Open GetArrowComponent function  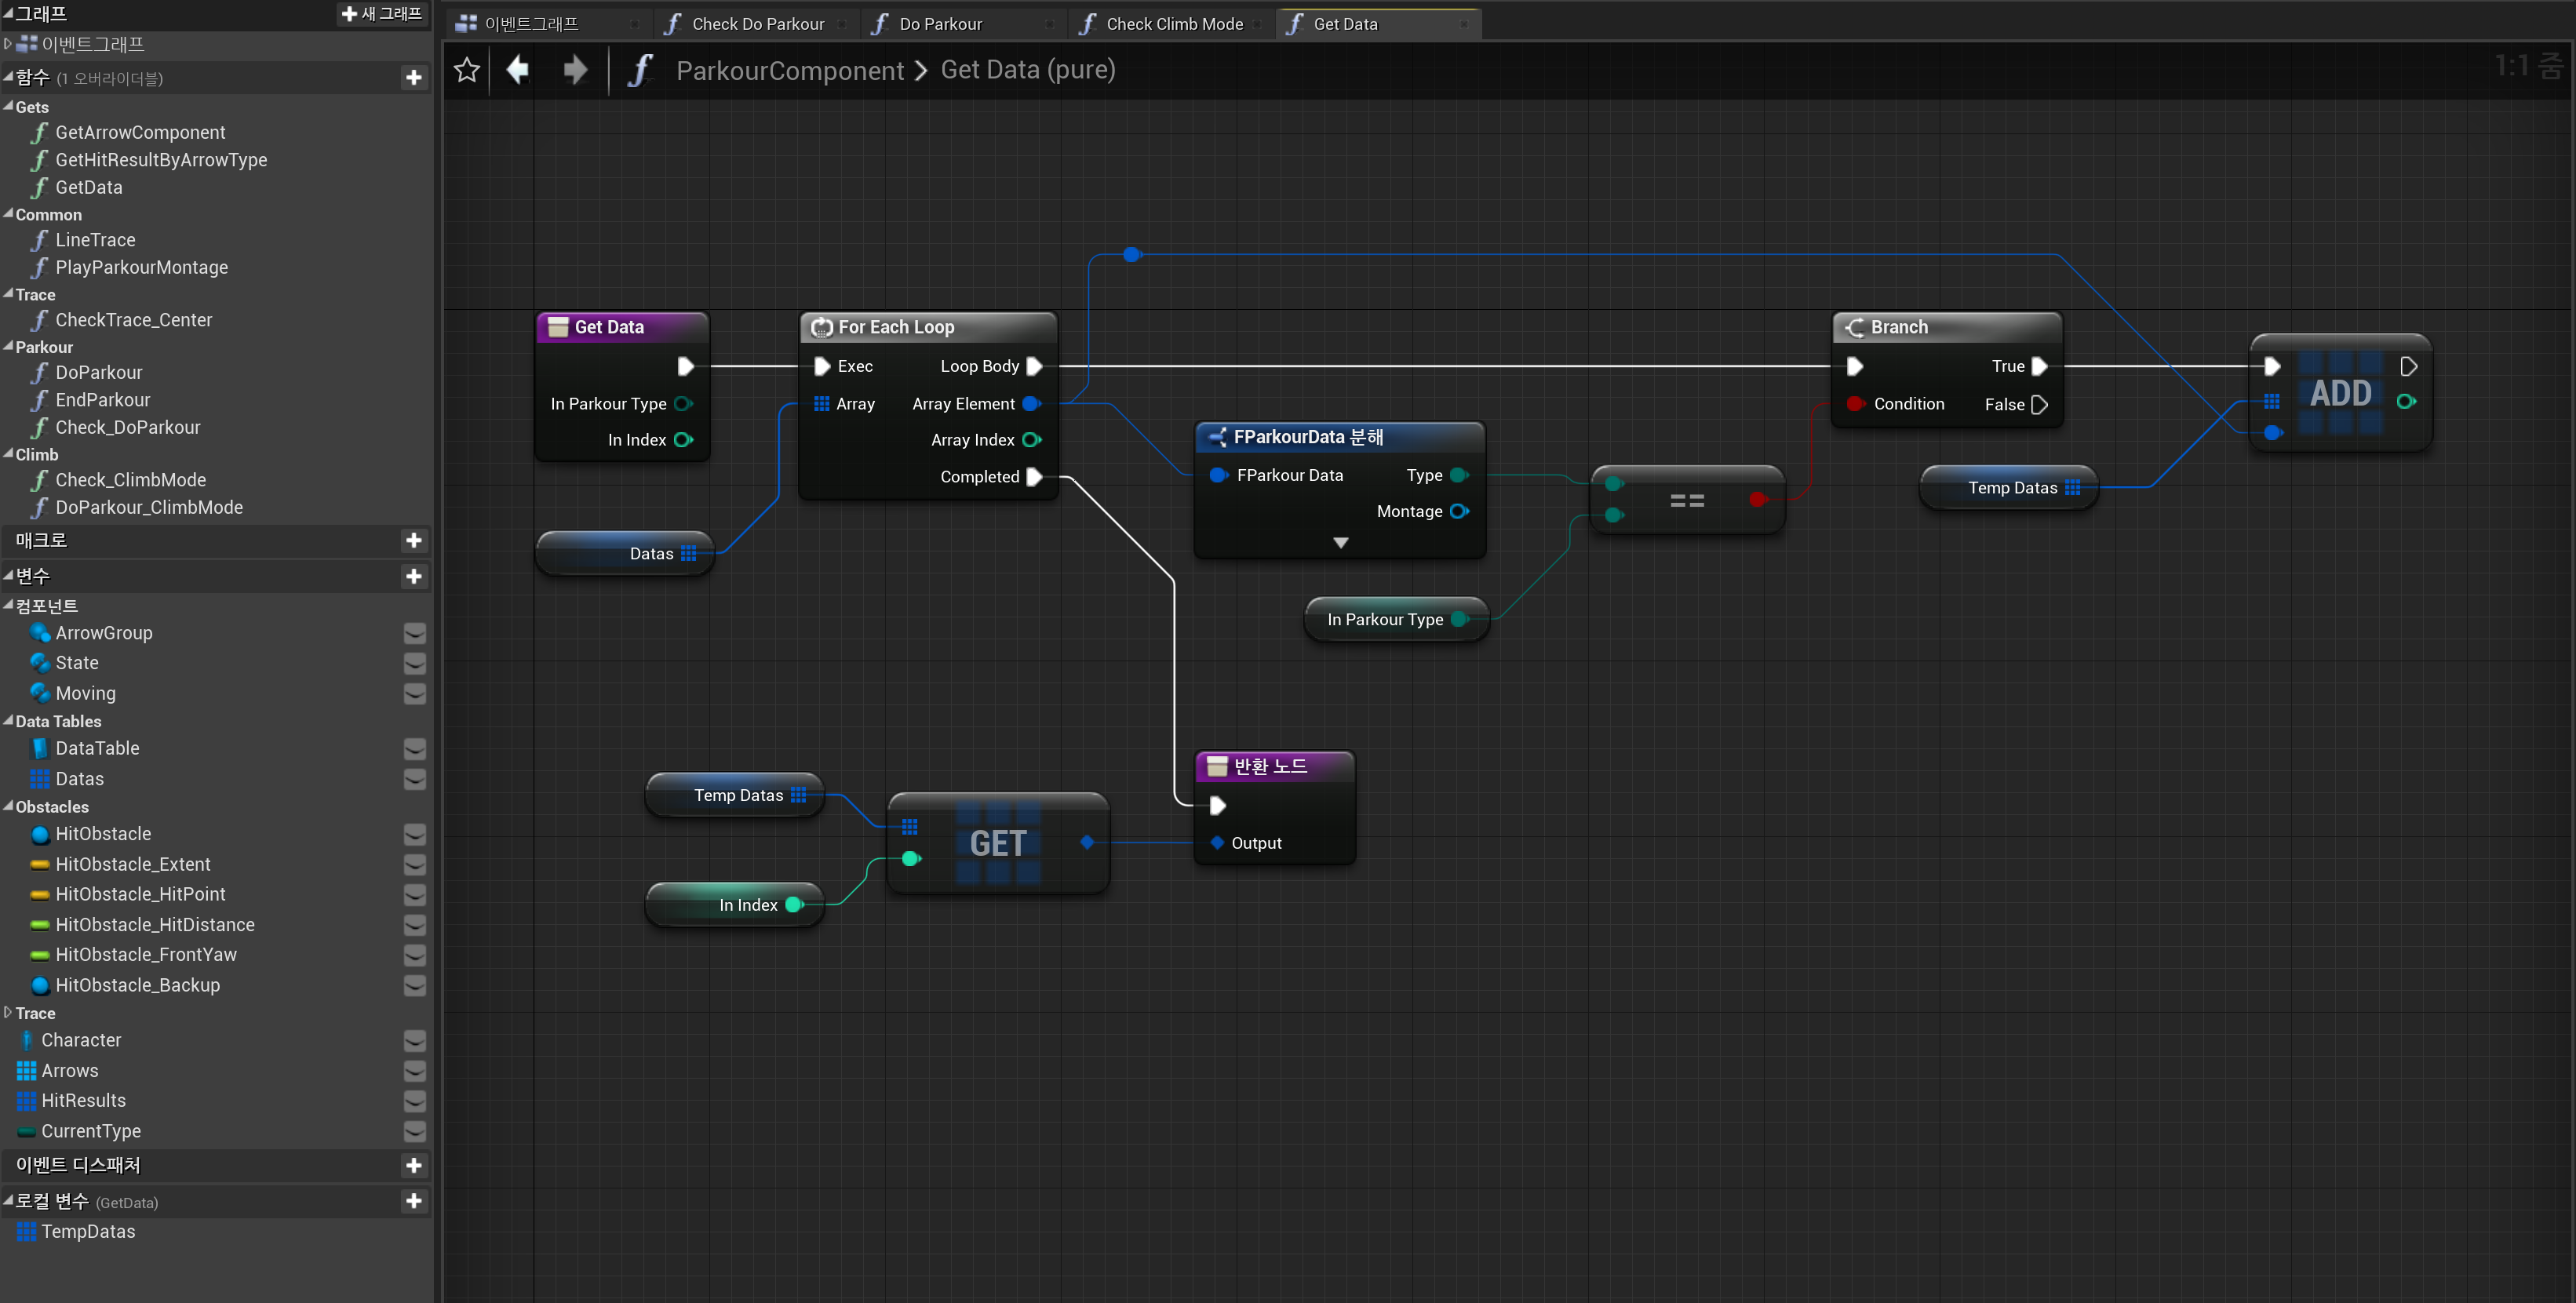140,132
